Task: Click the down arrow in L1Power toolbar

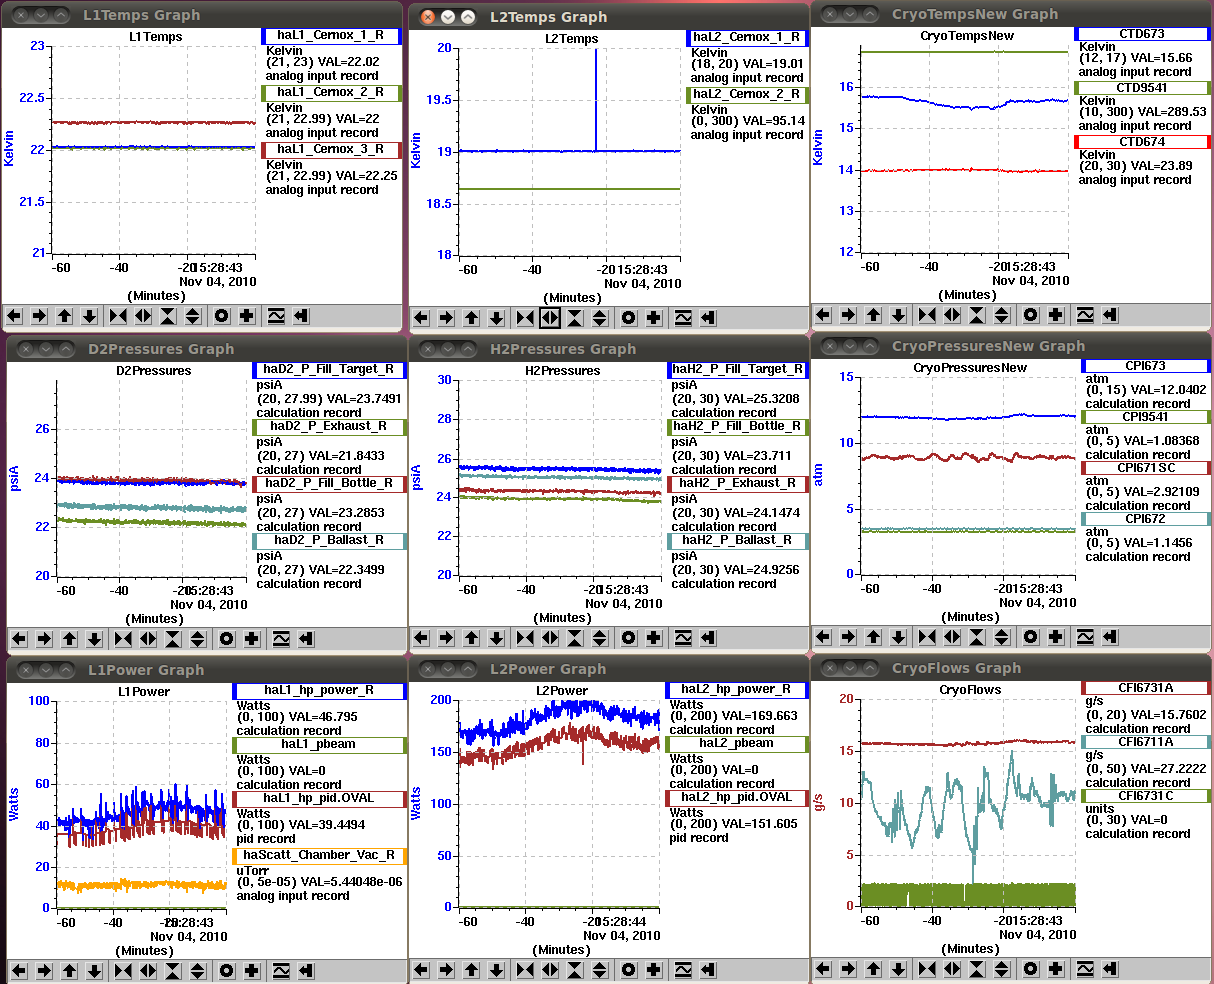Action: 94,970
